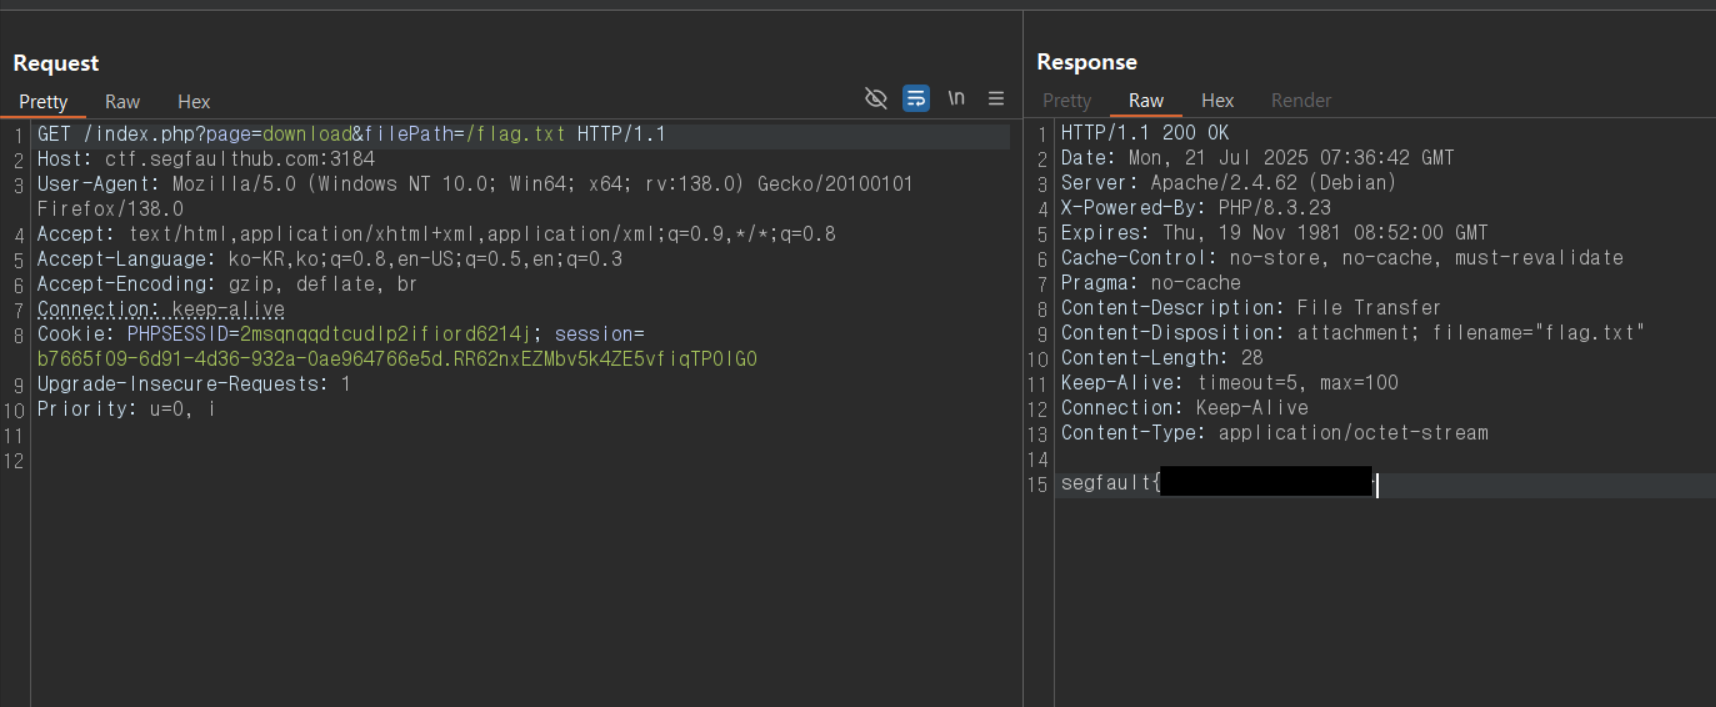This screenshot has width=1716, height=707.
Task: Switch to the Request Pretty tab
Action: pyautogui.click(x=43, y=102)
